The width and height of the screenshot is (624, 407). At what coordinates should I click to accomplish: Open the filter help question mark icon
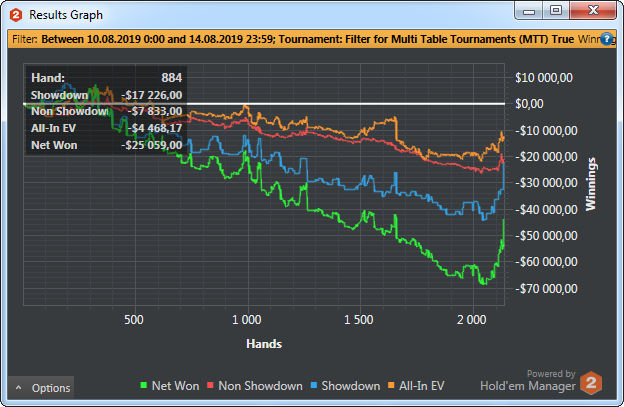tap(607, 39)
